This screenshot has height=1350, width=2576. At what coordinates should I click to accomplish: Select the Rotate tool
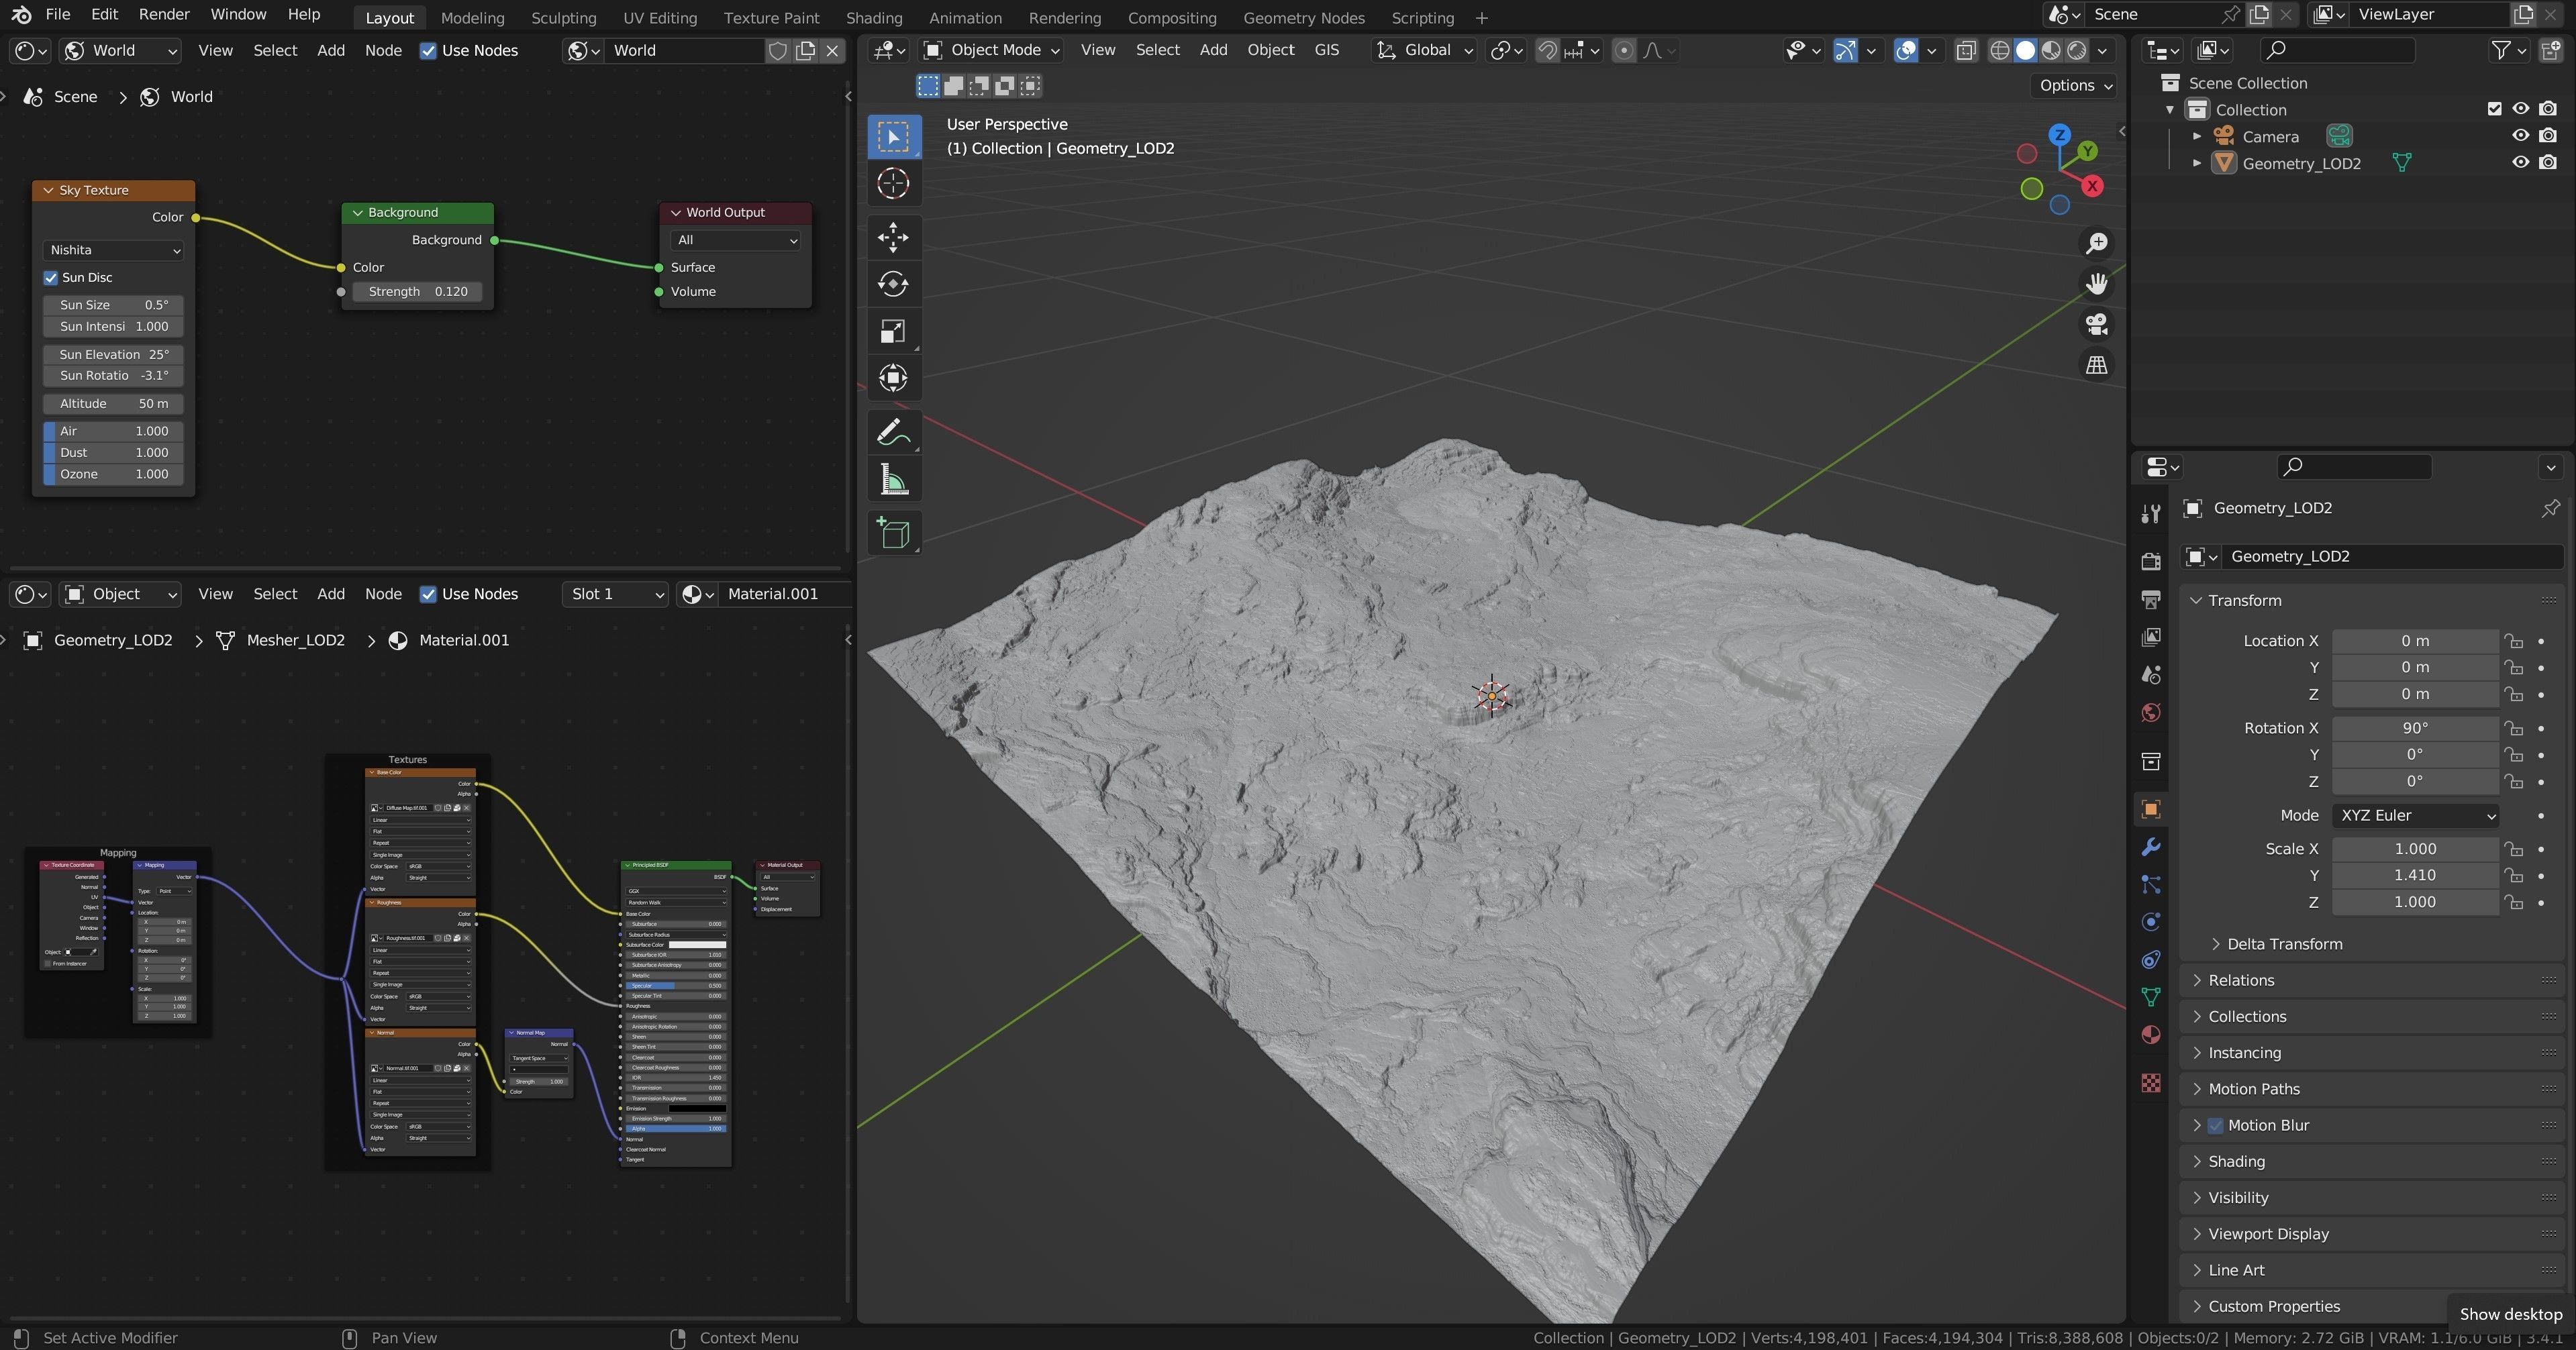893,284
